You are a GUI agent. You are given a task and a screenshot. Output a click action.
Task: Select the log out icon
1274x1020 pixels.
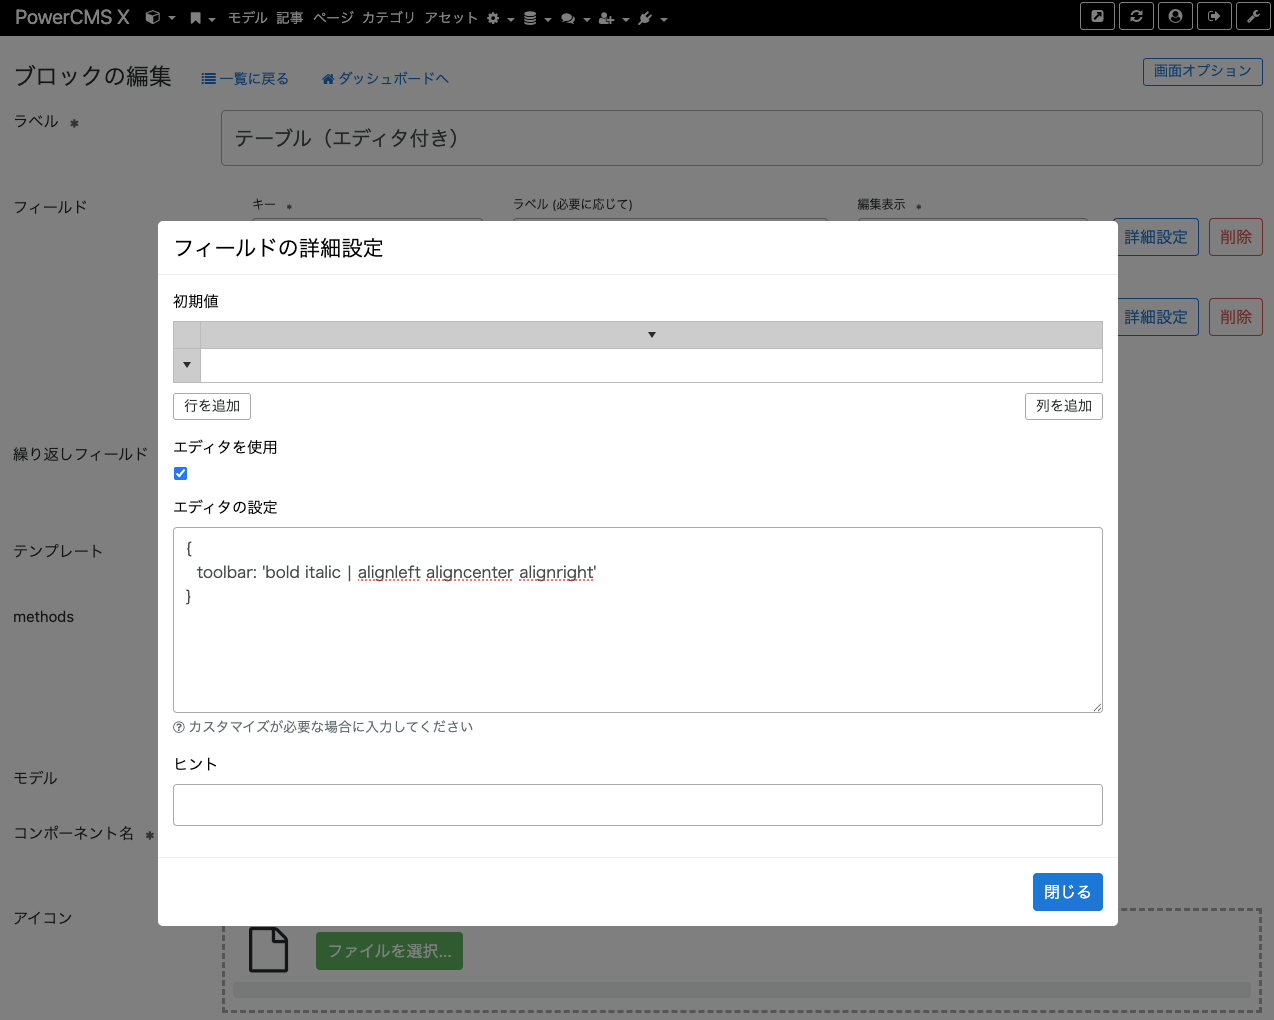click(x=1214, y=16)
